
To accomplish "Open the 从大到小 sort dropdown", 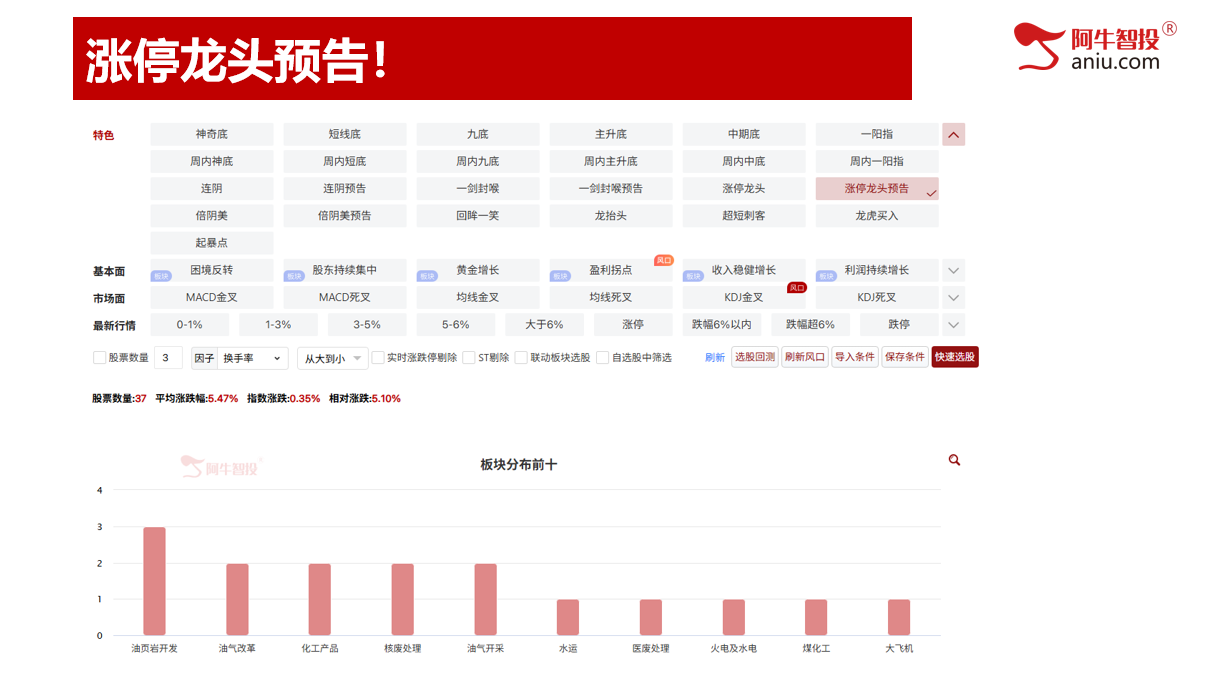I will 332,358.
